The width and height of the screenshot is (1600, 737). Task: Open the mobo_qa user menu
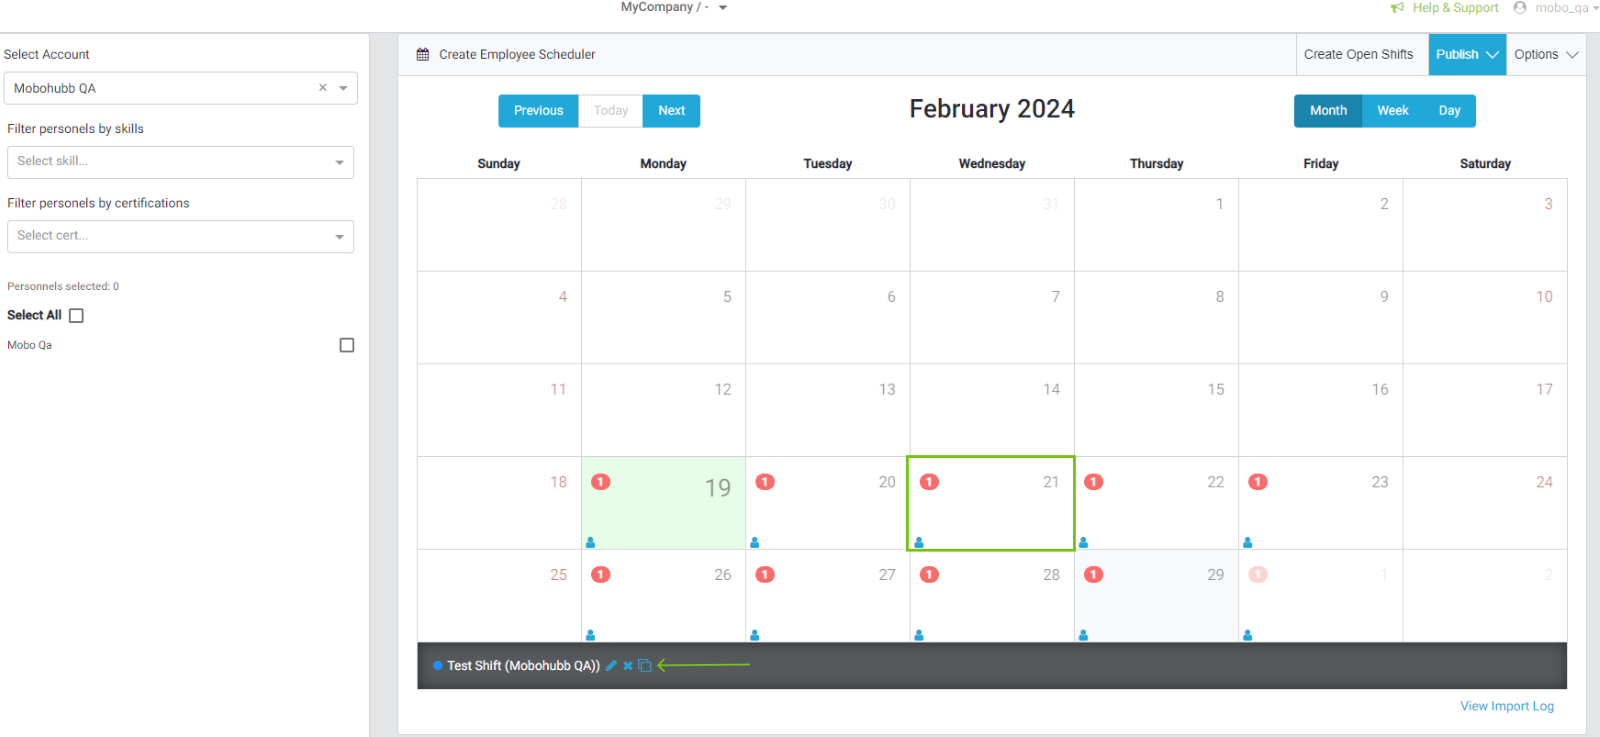point(1566,7)
